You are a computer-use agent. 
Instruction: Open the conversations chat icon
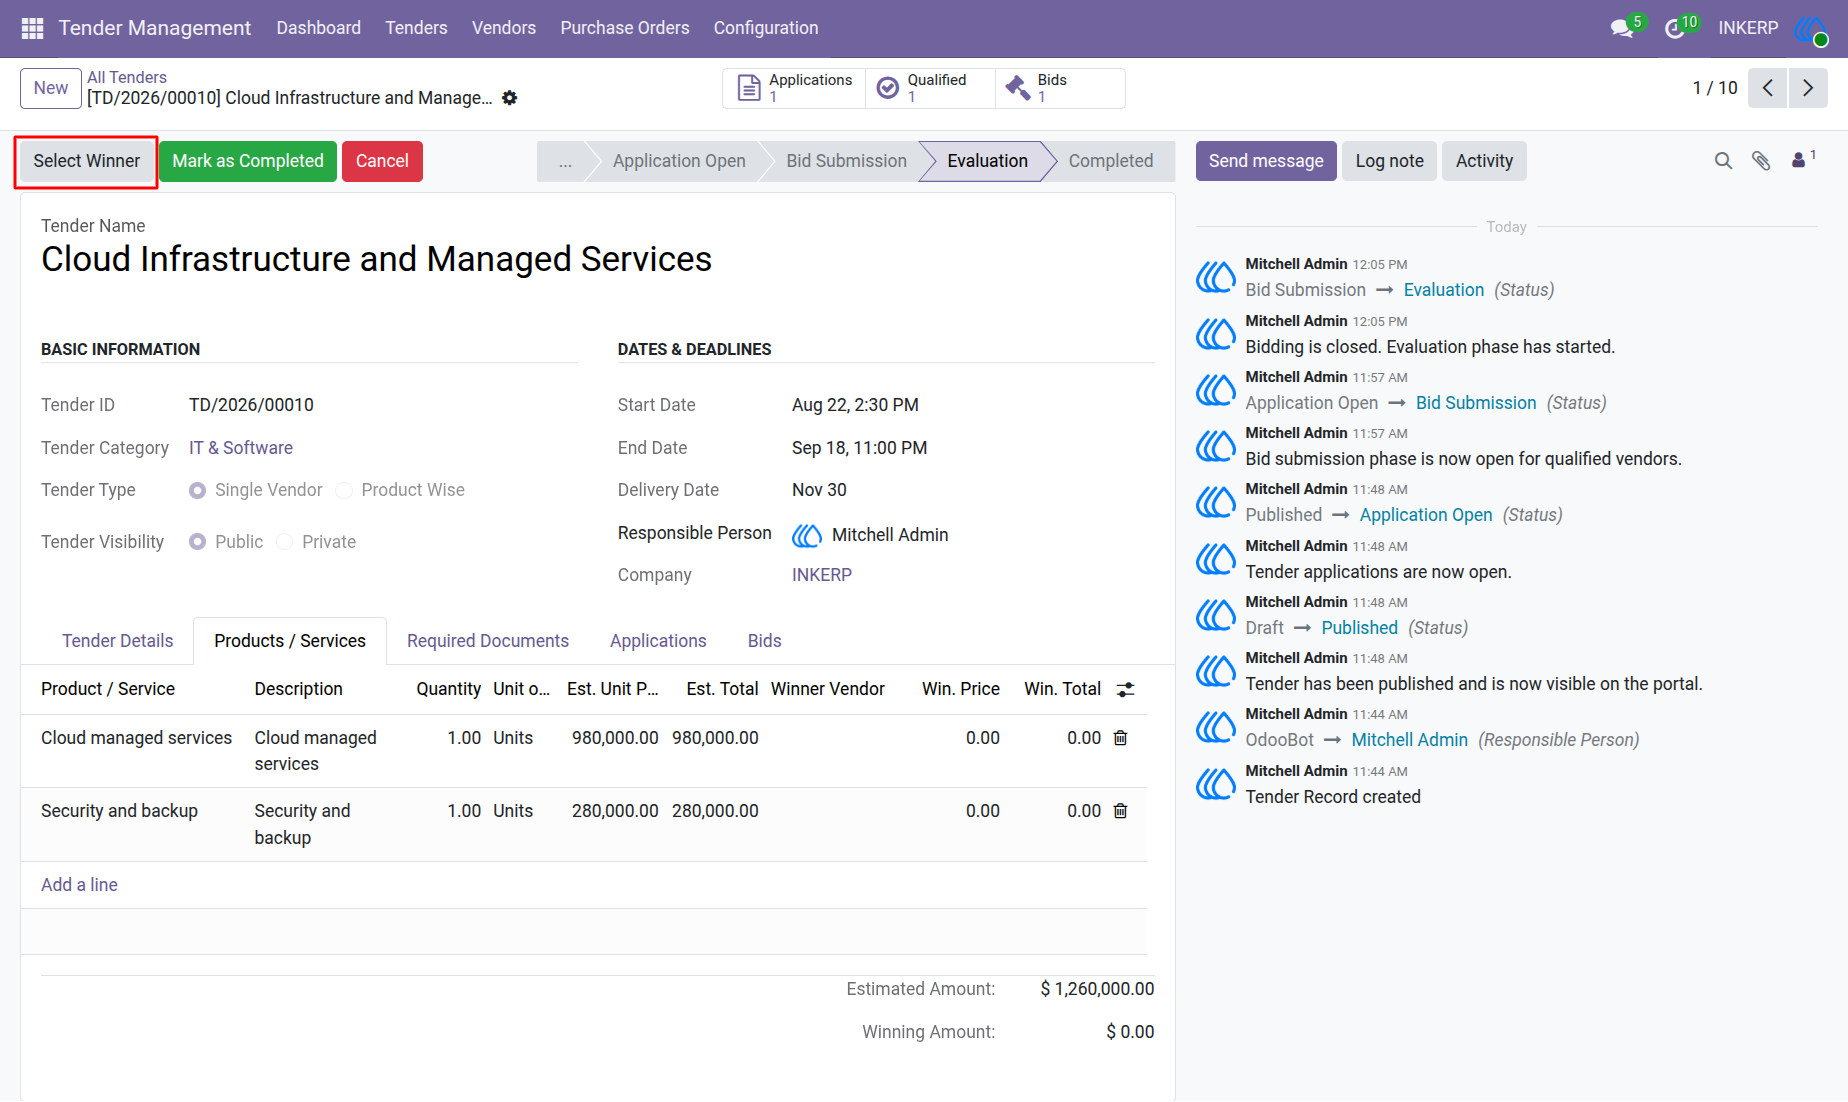point(1623,28)
